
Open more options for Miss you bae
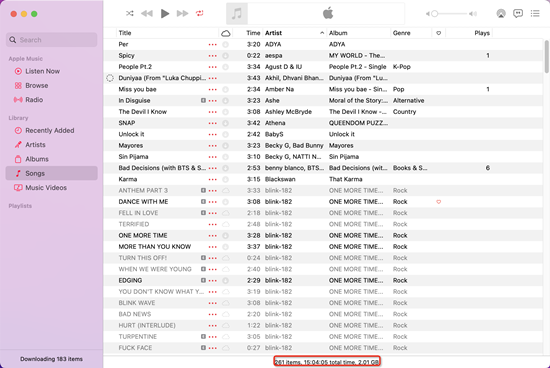pyautogui.click(x=213, y=89)
